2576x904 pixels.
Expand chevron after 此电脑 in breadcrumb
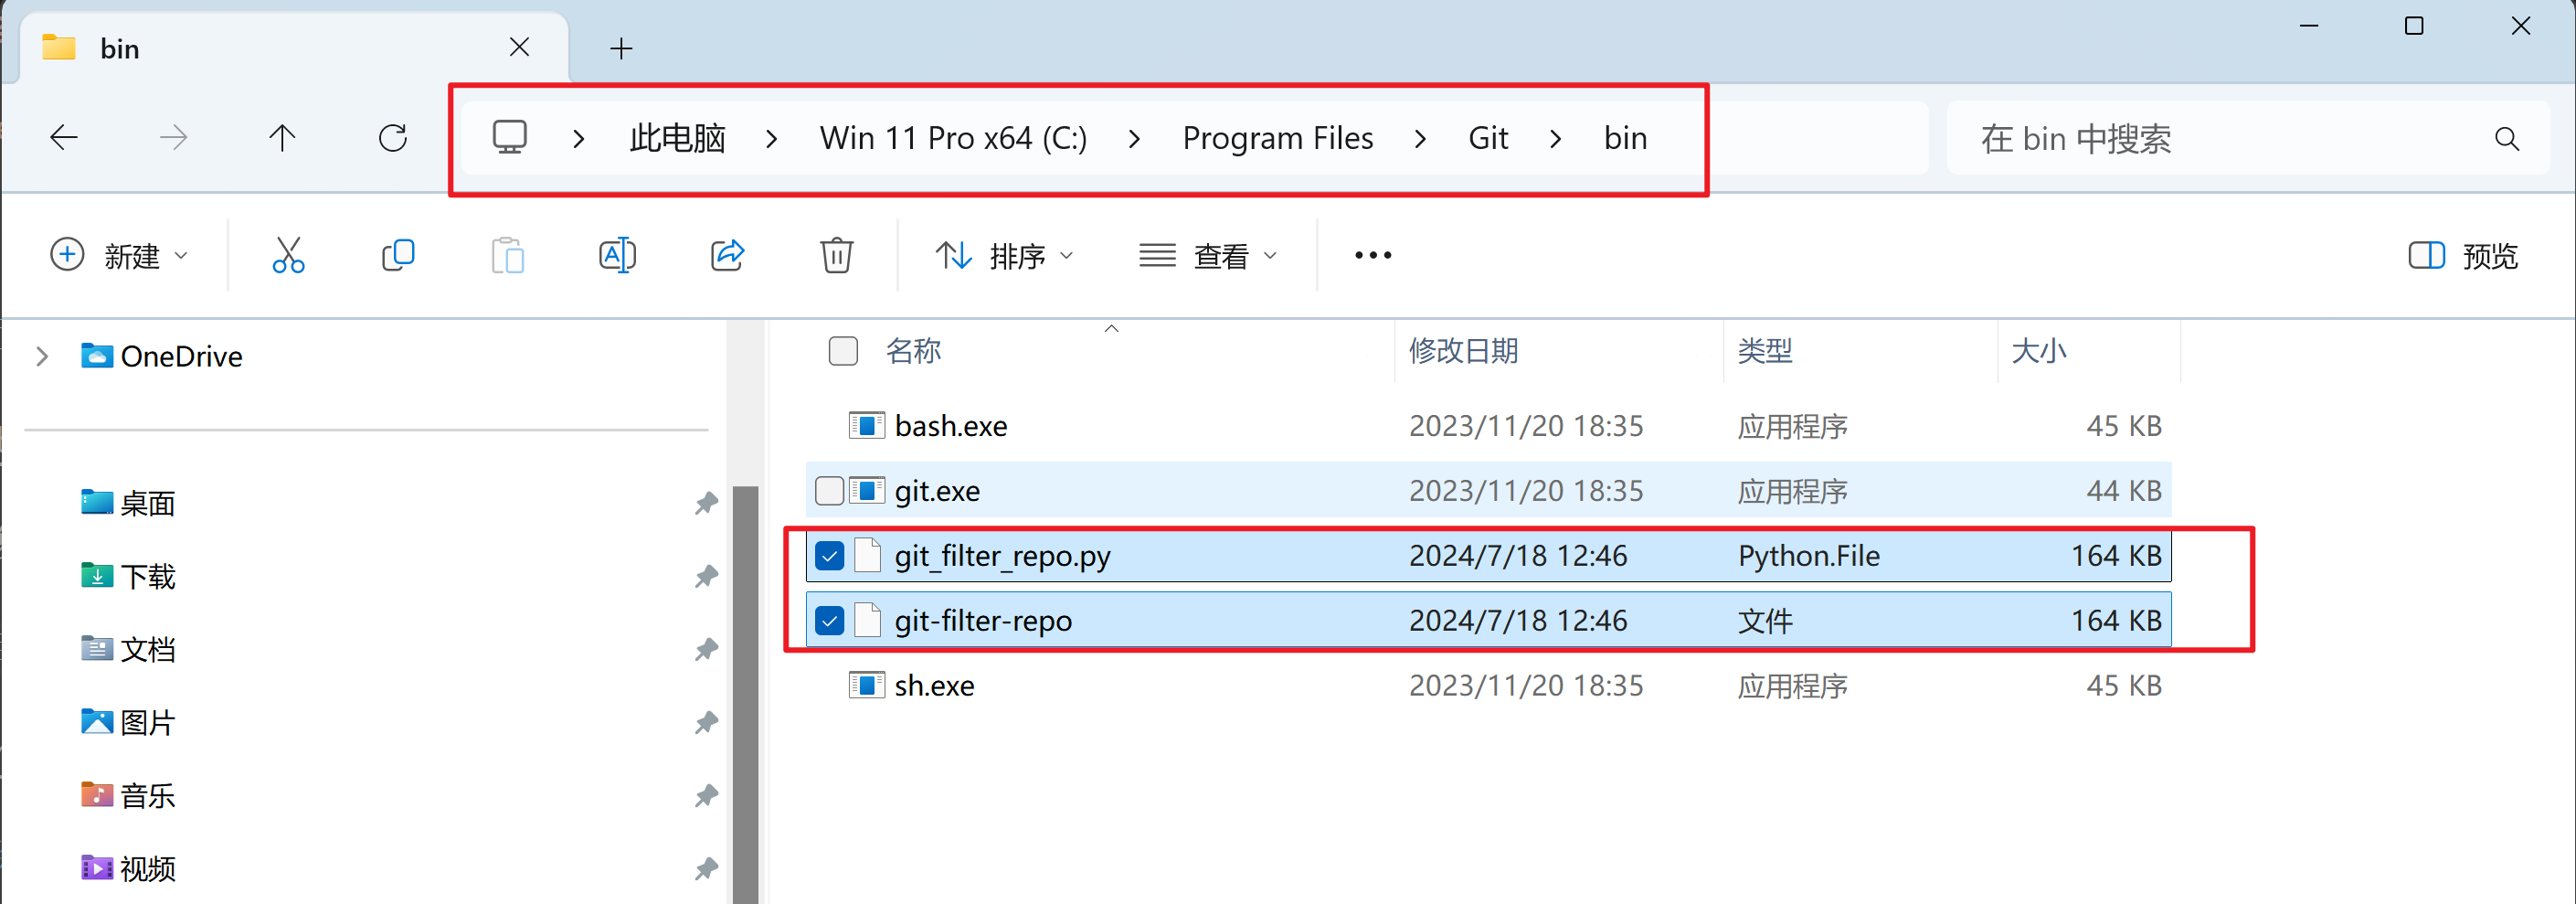click(x=771, y=138)
